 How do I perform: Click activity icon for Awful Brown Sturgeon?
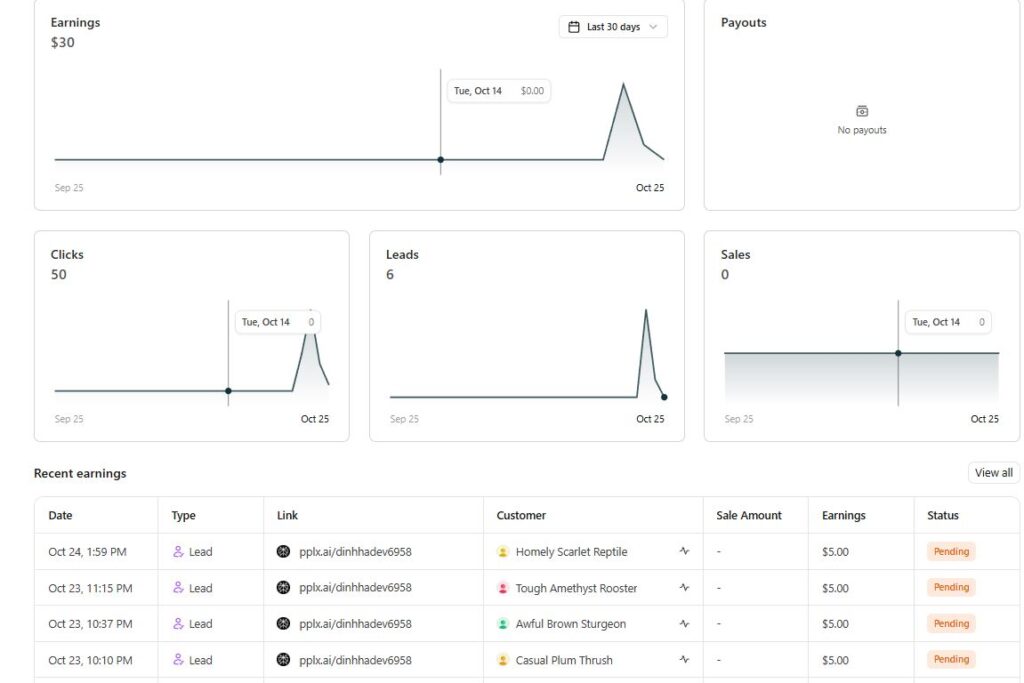point(684,624)
